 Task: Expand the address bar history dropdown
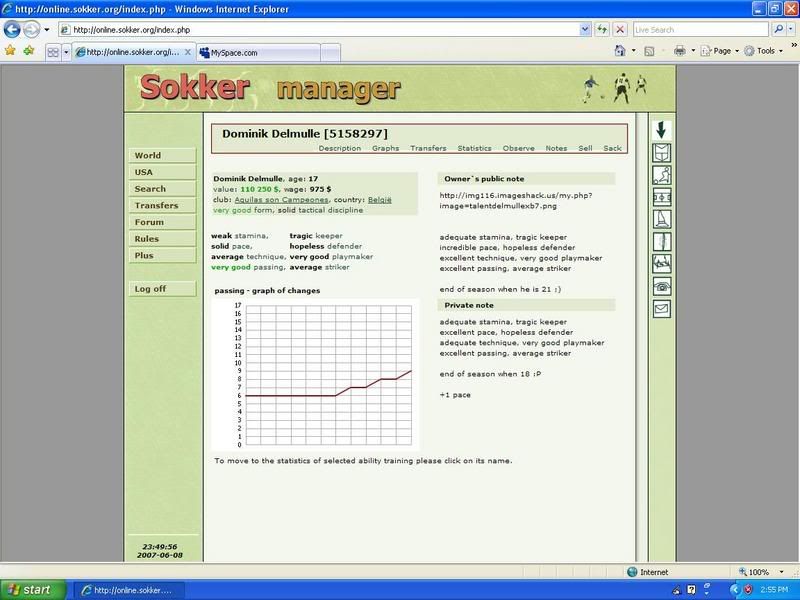click(587, 30)
